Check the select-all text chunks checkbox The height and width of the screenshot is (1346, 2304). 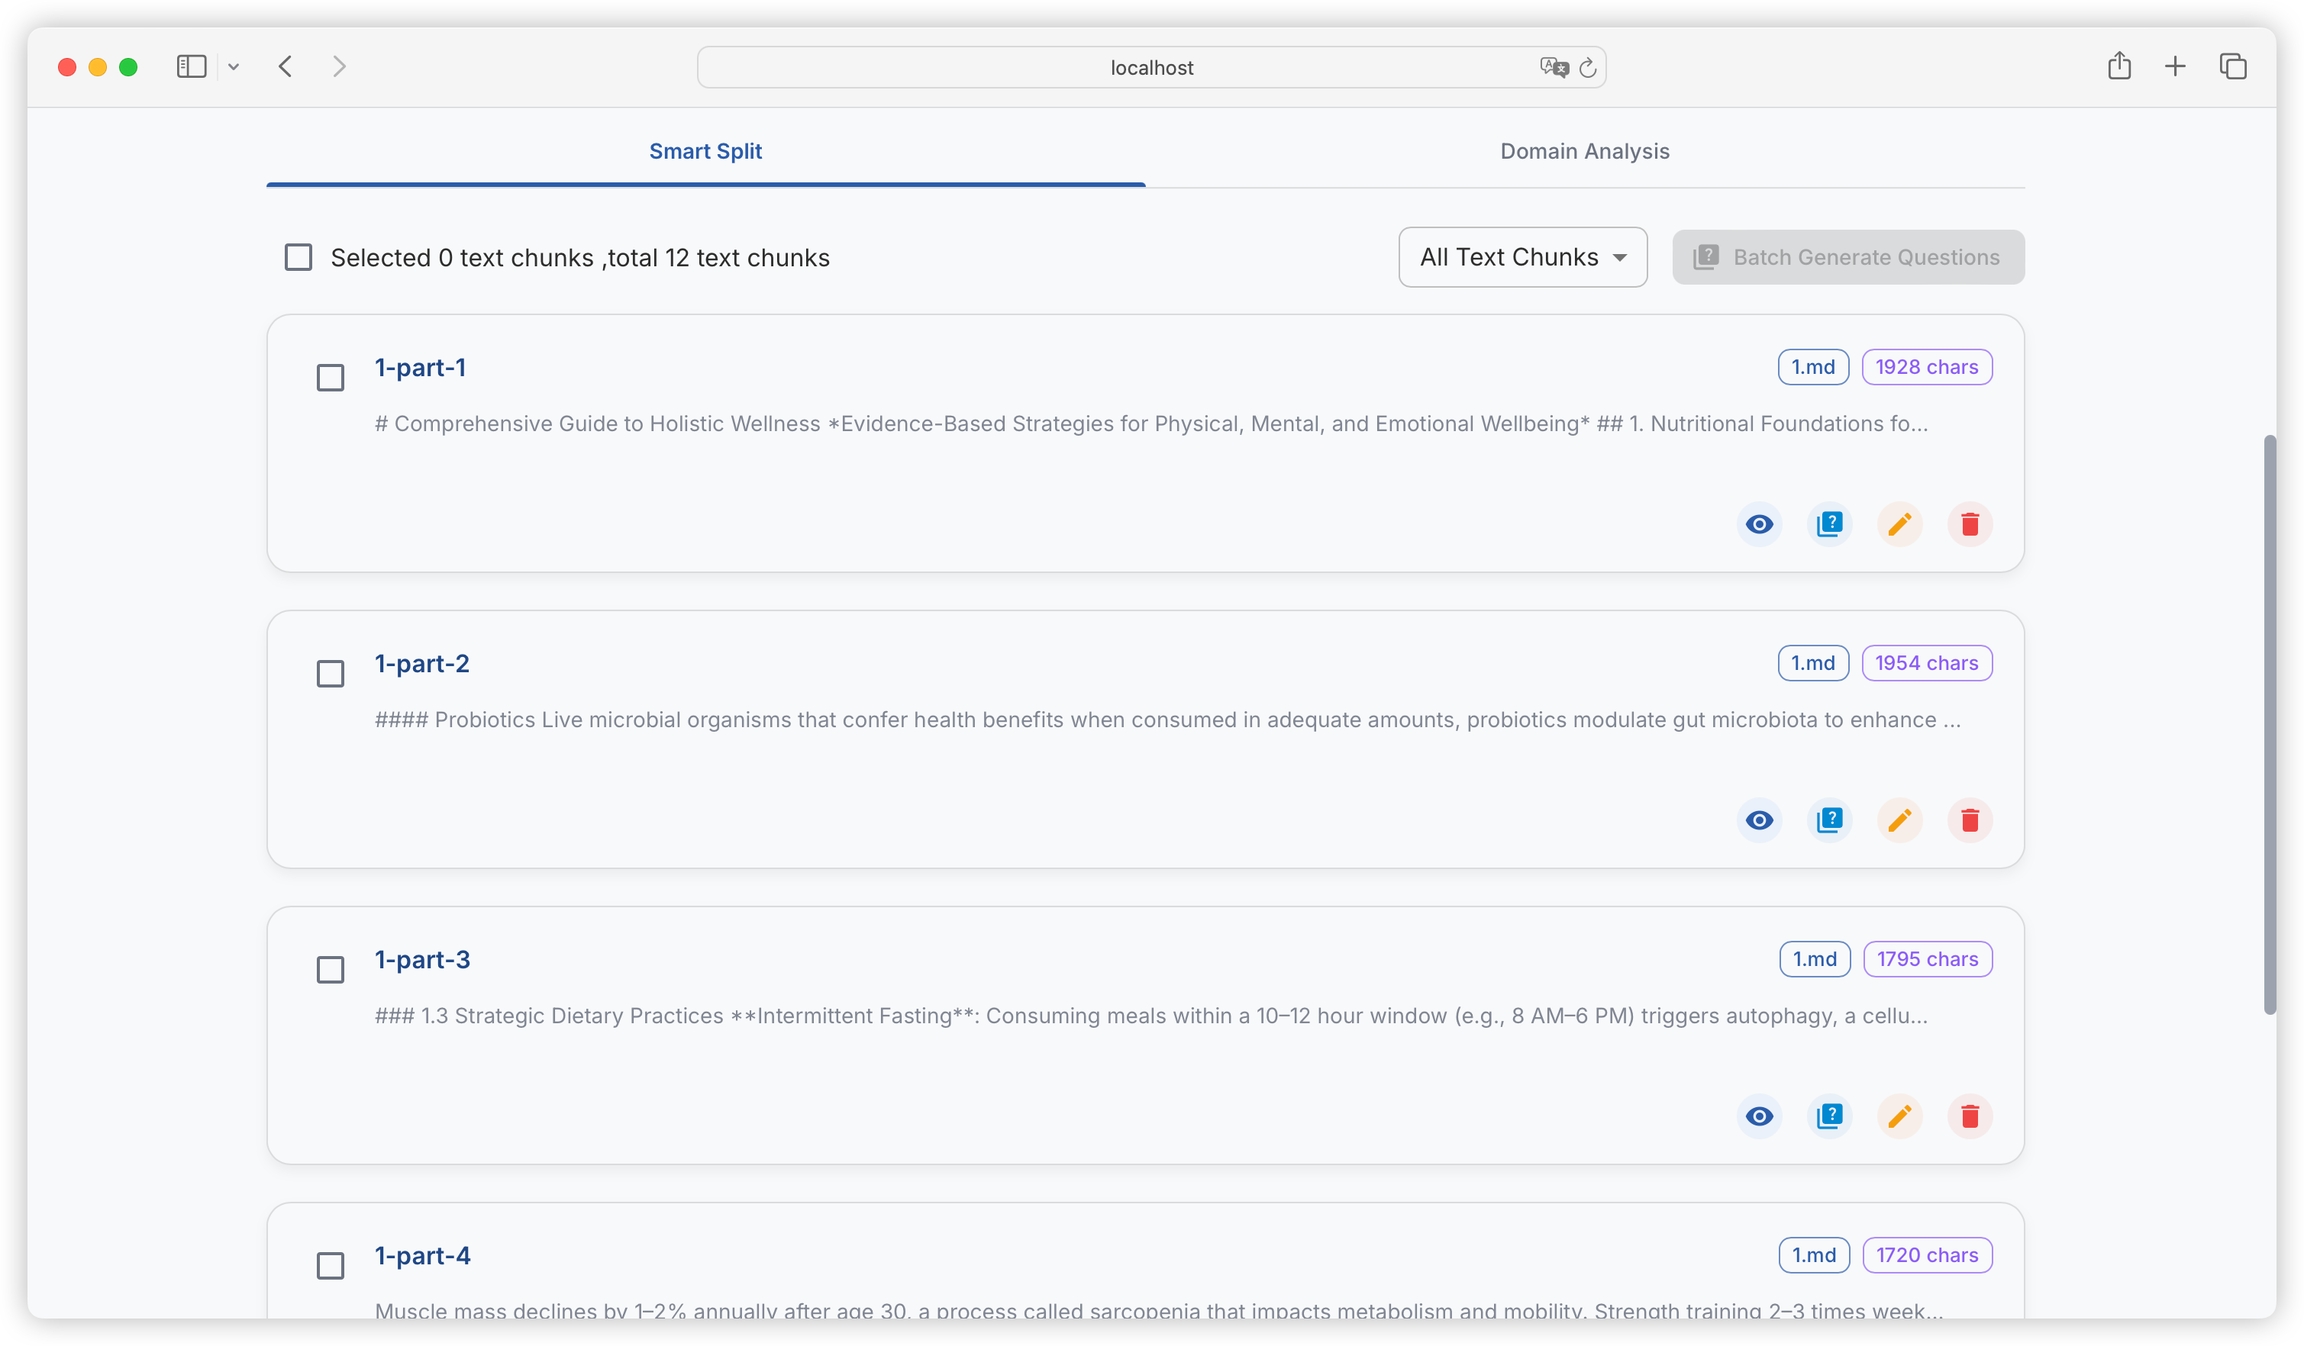click(298, 257)
